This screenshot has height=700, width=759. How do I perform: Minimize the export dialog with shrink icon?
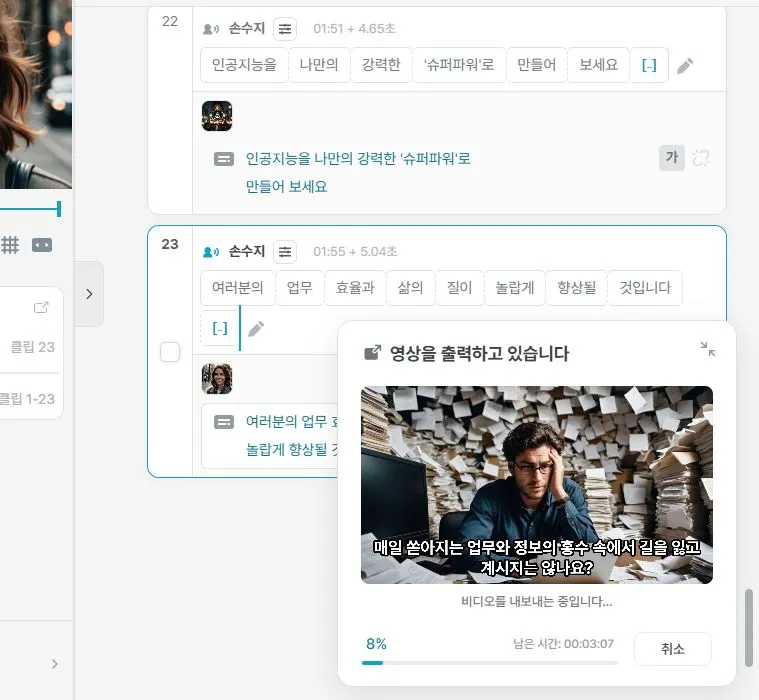pos(708,349)
